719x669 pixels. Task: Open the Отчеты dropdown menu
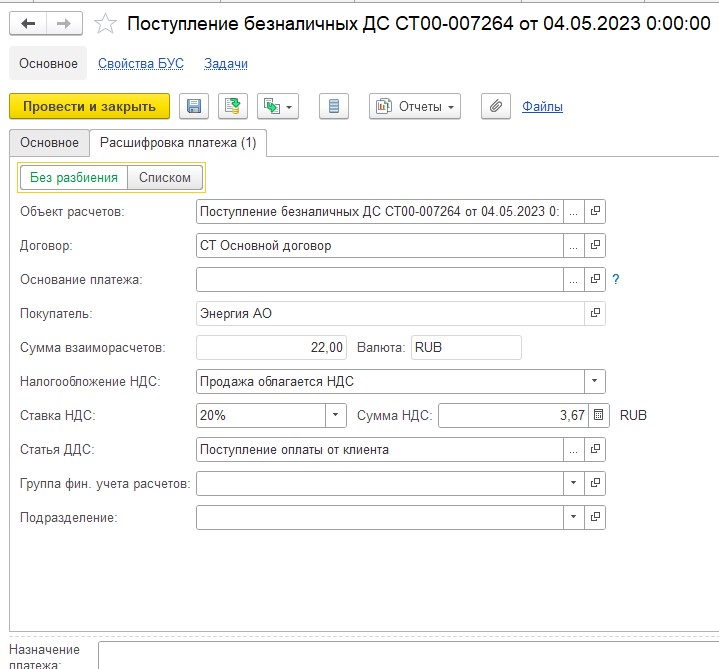[x=415, y=106]
